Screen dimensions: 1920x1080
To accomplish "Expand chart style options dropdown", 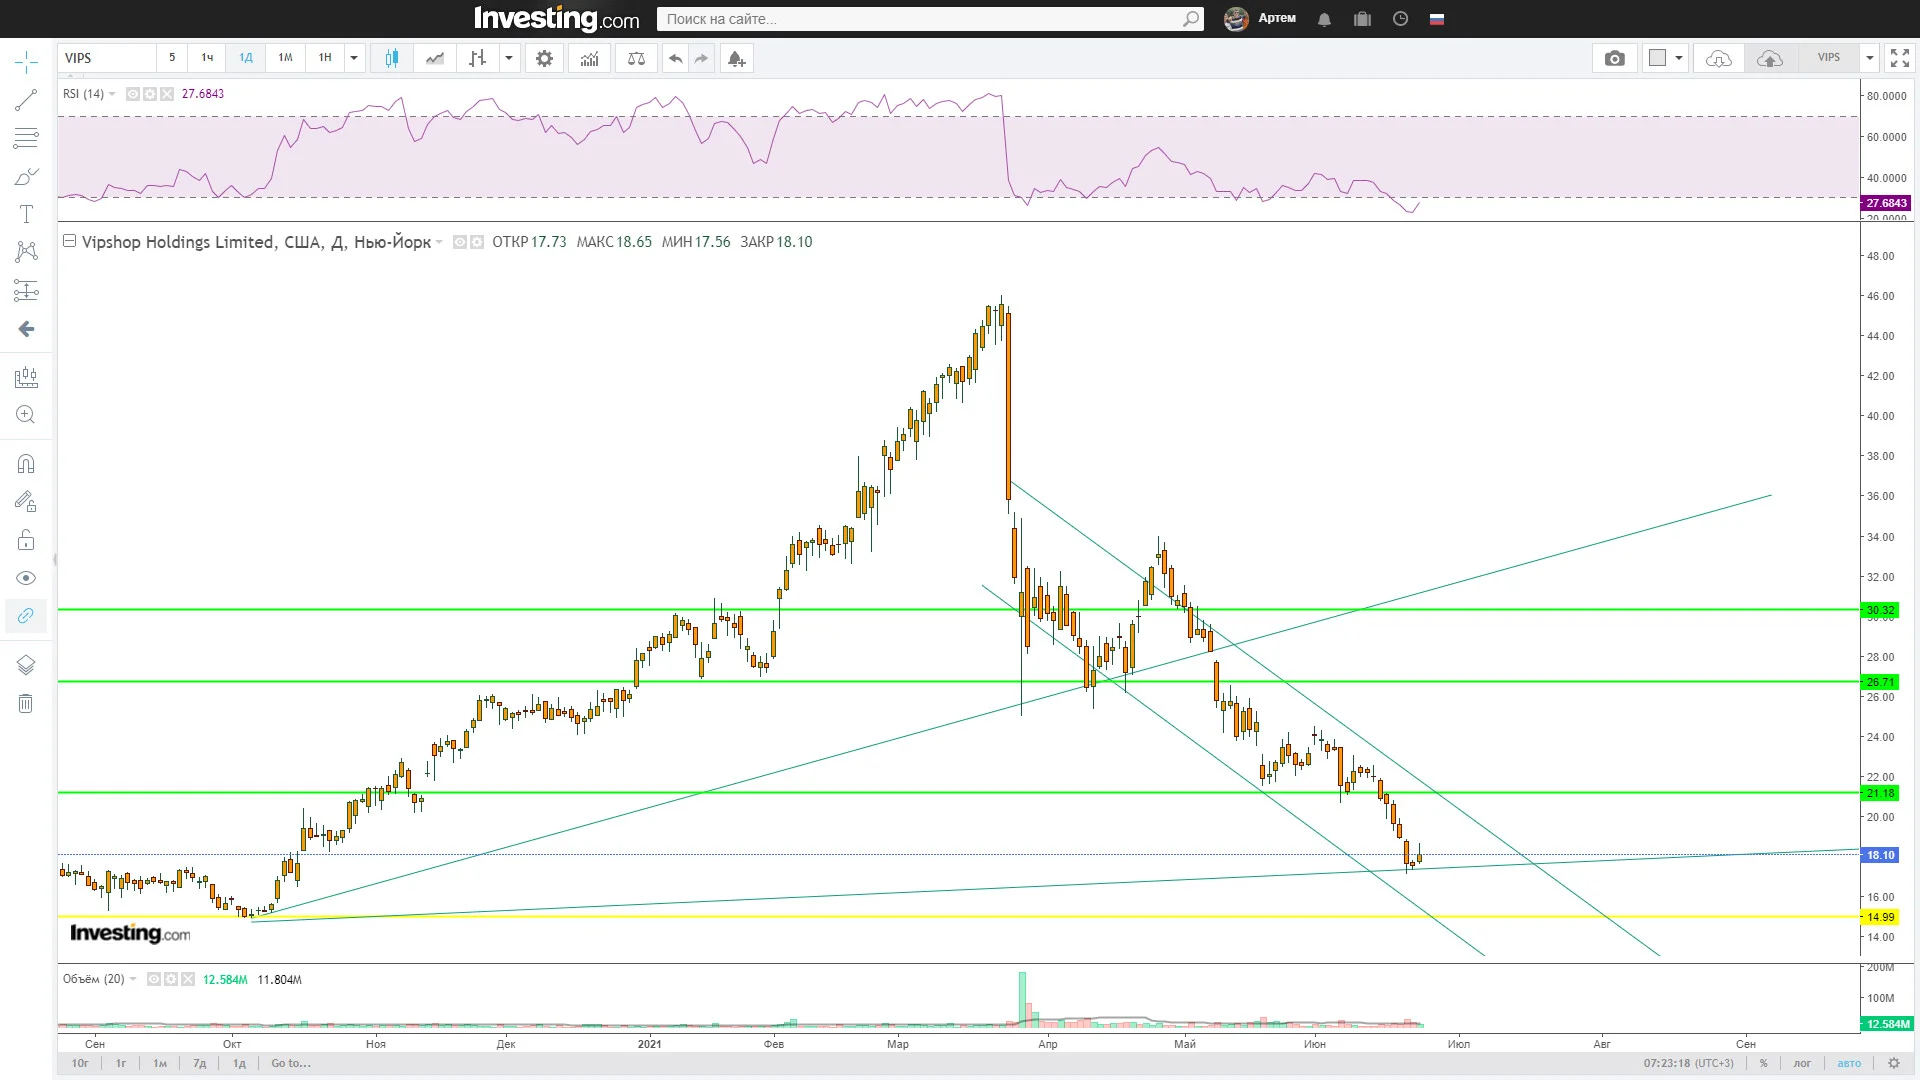I will (509, 58).
